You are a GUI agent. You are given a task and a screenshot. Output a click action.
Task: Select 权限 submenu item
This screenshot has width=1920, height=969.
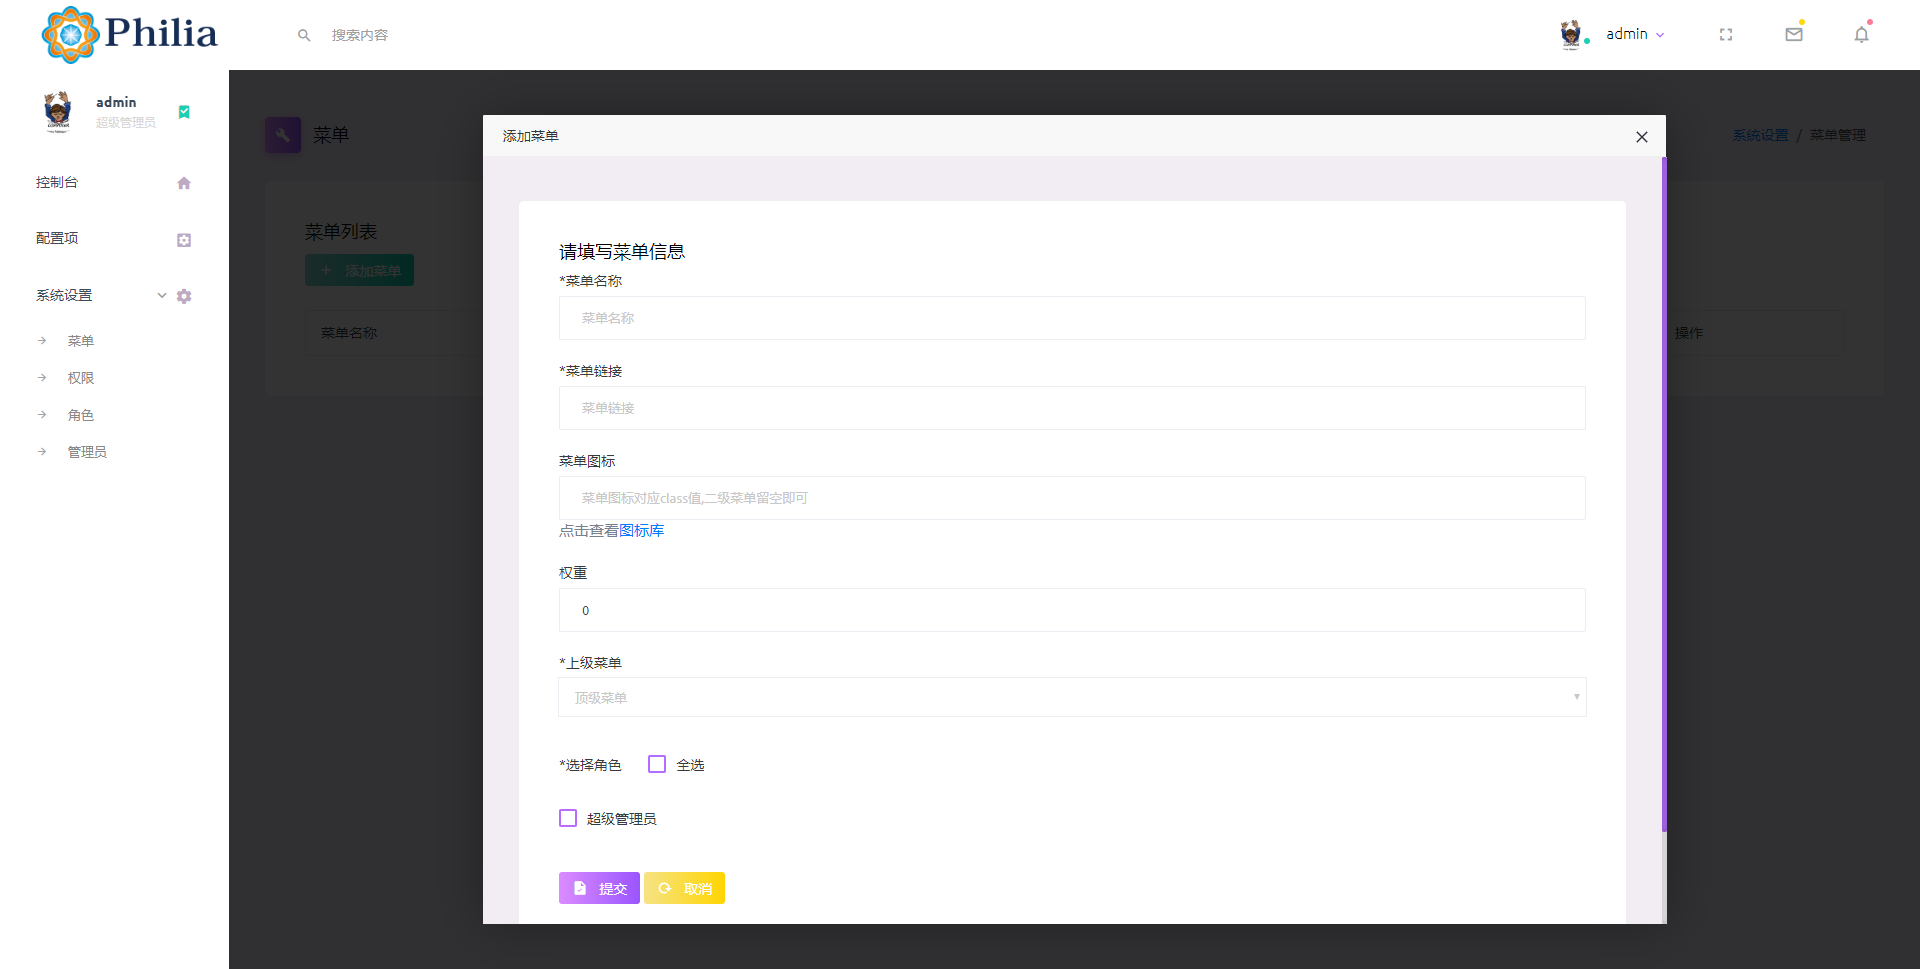coord(81,378)
